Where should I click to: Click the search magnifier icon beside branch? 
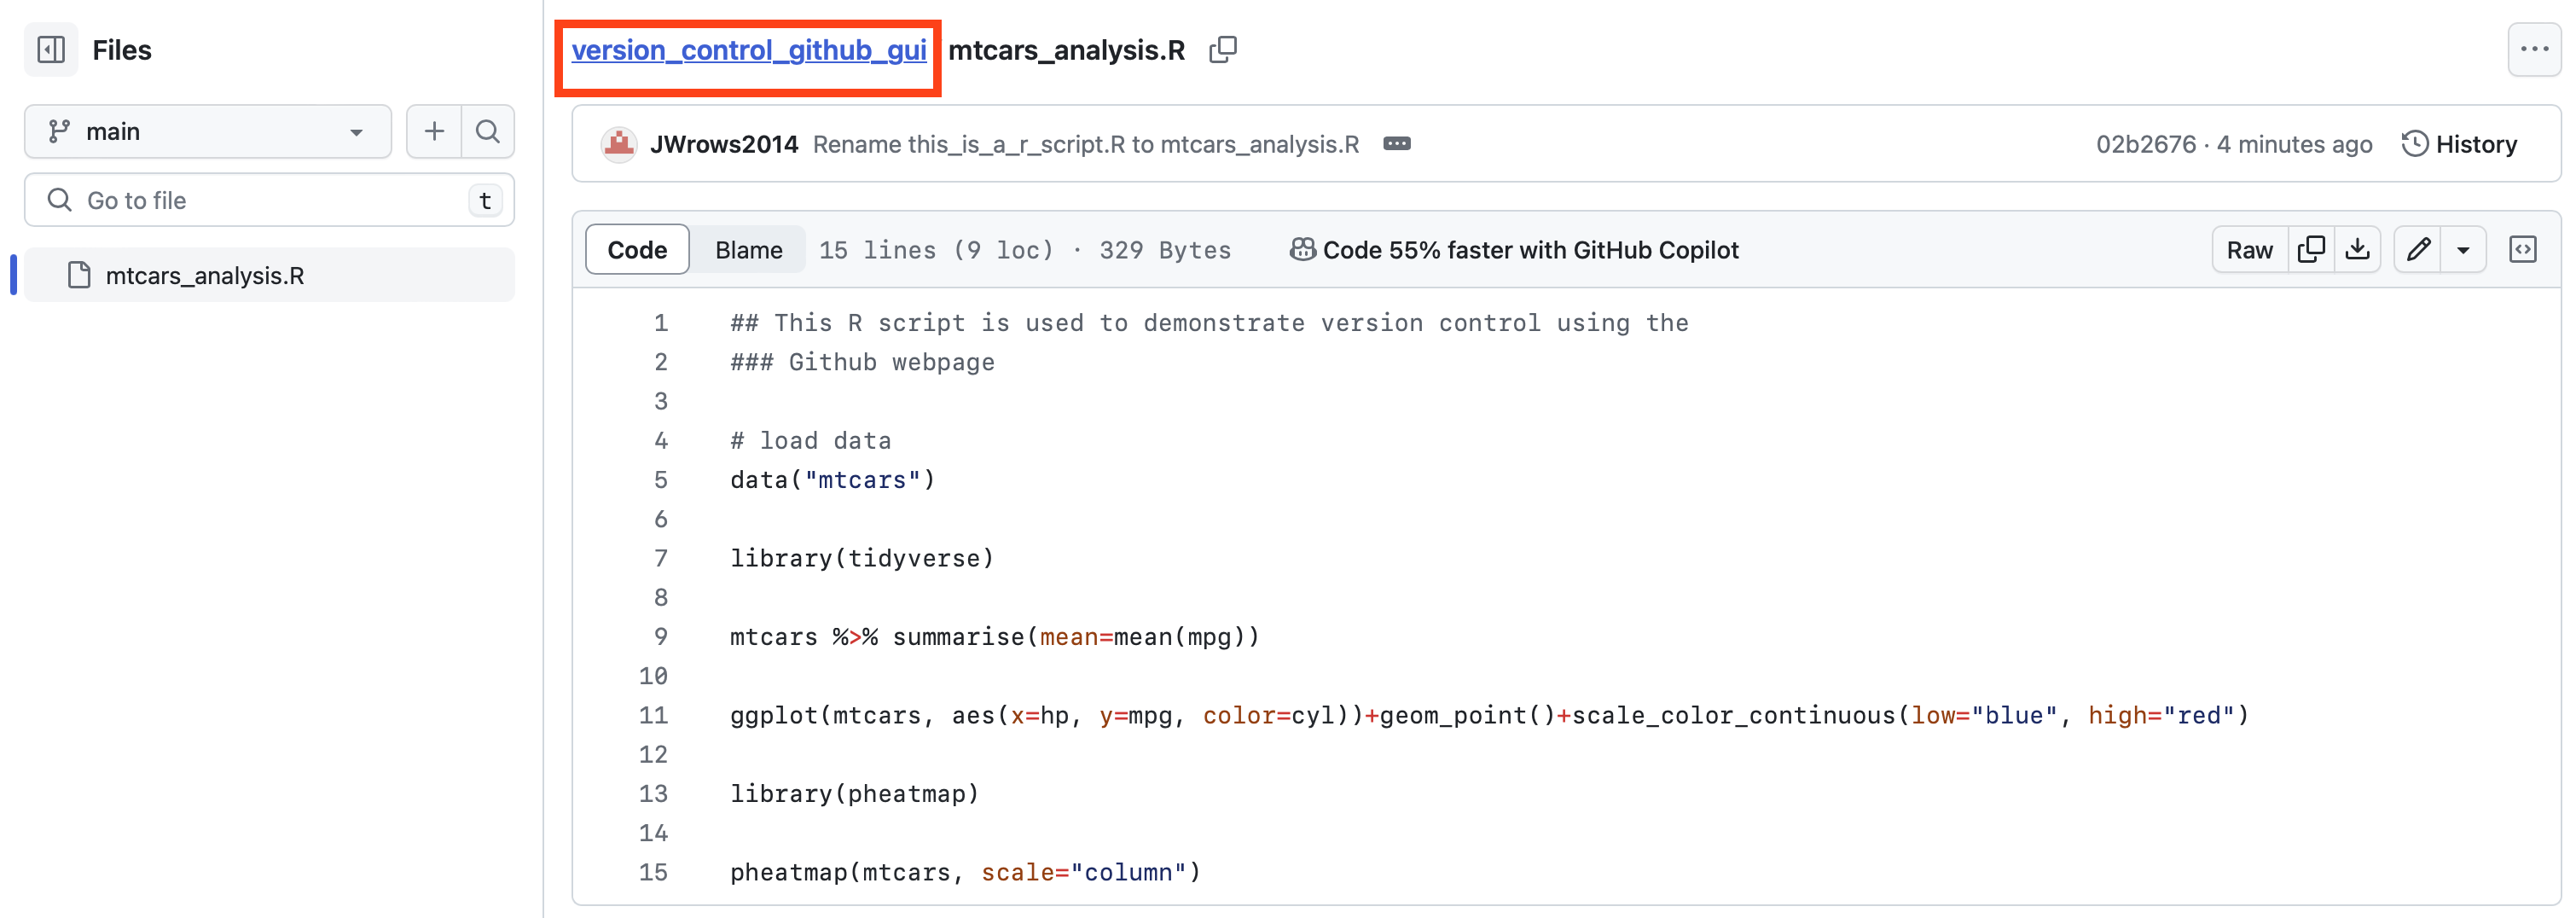coord(488,131)
